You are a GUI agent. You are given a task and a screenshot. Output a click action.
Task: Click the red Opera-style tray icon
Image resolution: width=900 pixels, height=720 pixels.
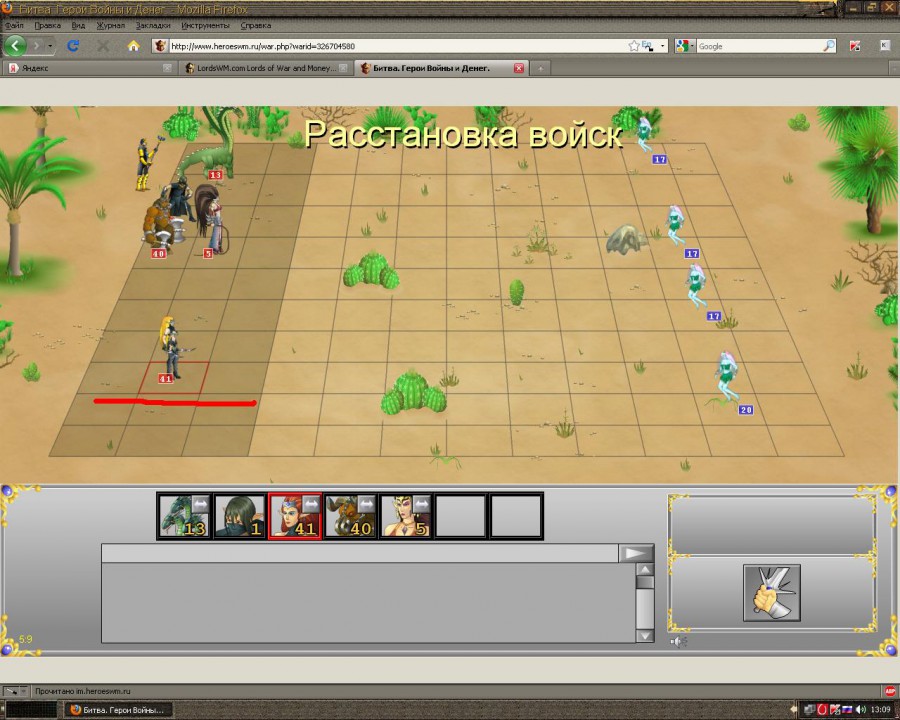(822, 710)
